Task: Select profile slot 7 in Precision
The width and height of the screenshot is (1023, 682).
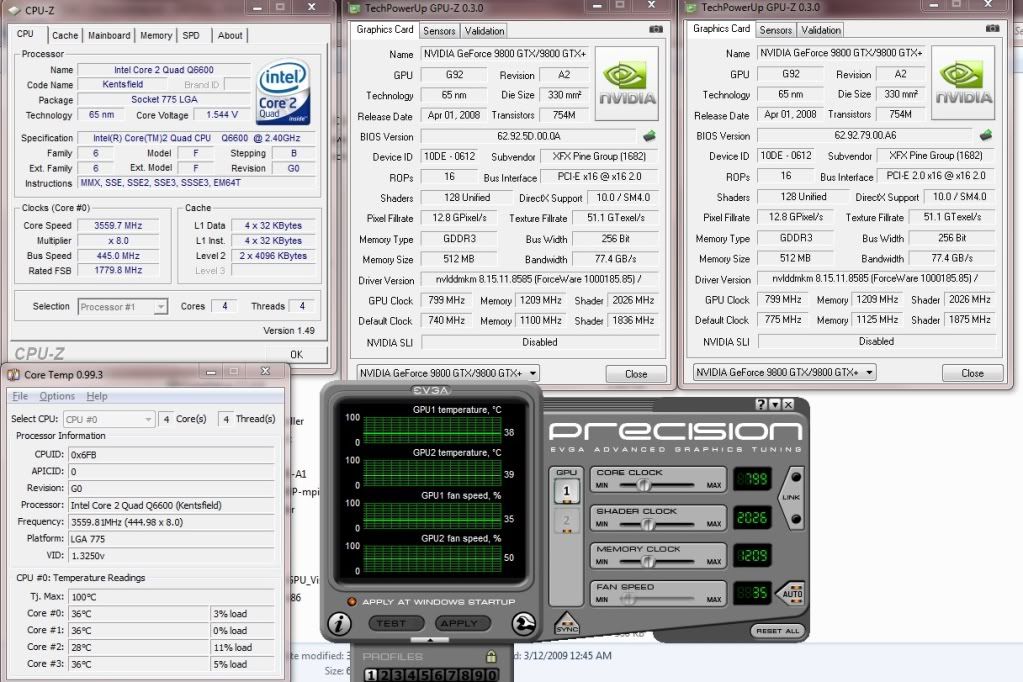Action: click(x=451, y=675)
